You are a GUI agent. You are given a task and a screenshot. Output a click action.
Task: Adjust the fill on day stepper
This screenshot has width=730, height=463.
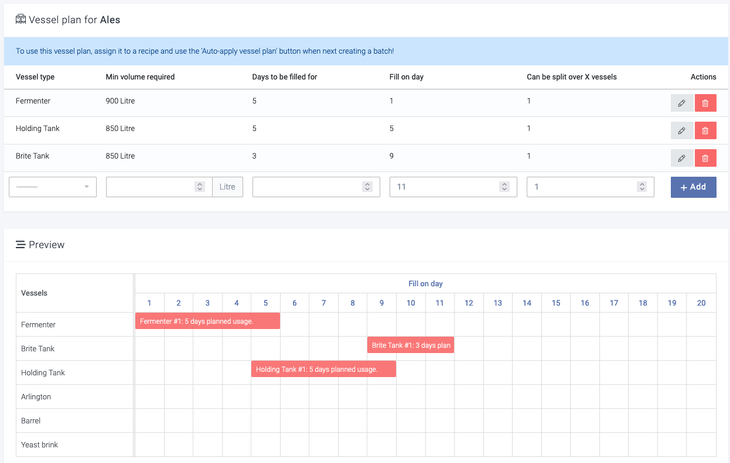(504, 187)
